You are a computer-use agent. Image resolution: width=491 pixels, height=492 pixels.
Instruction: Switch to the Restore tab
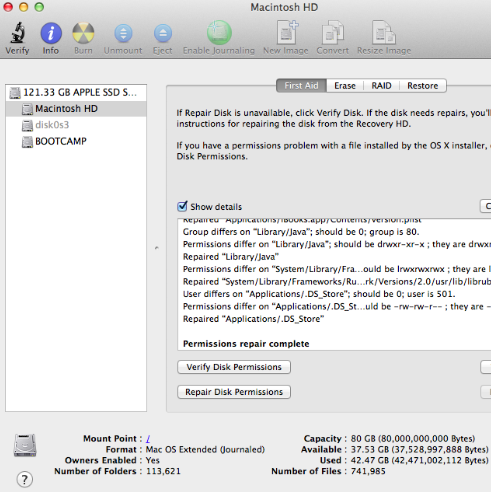coord(423,86)
